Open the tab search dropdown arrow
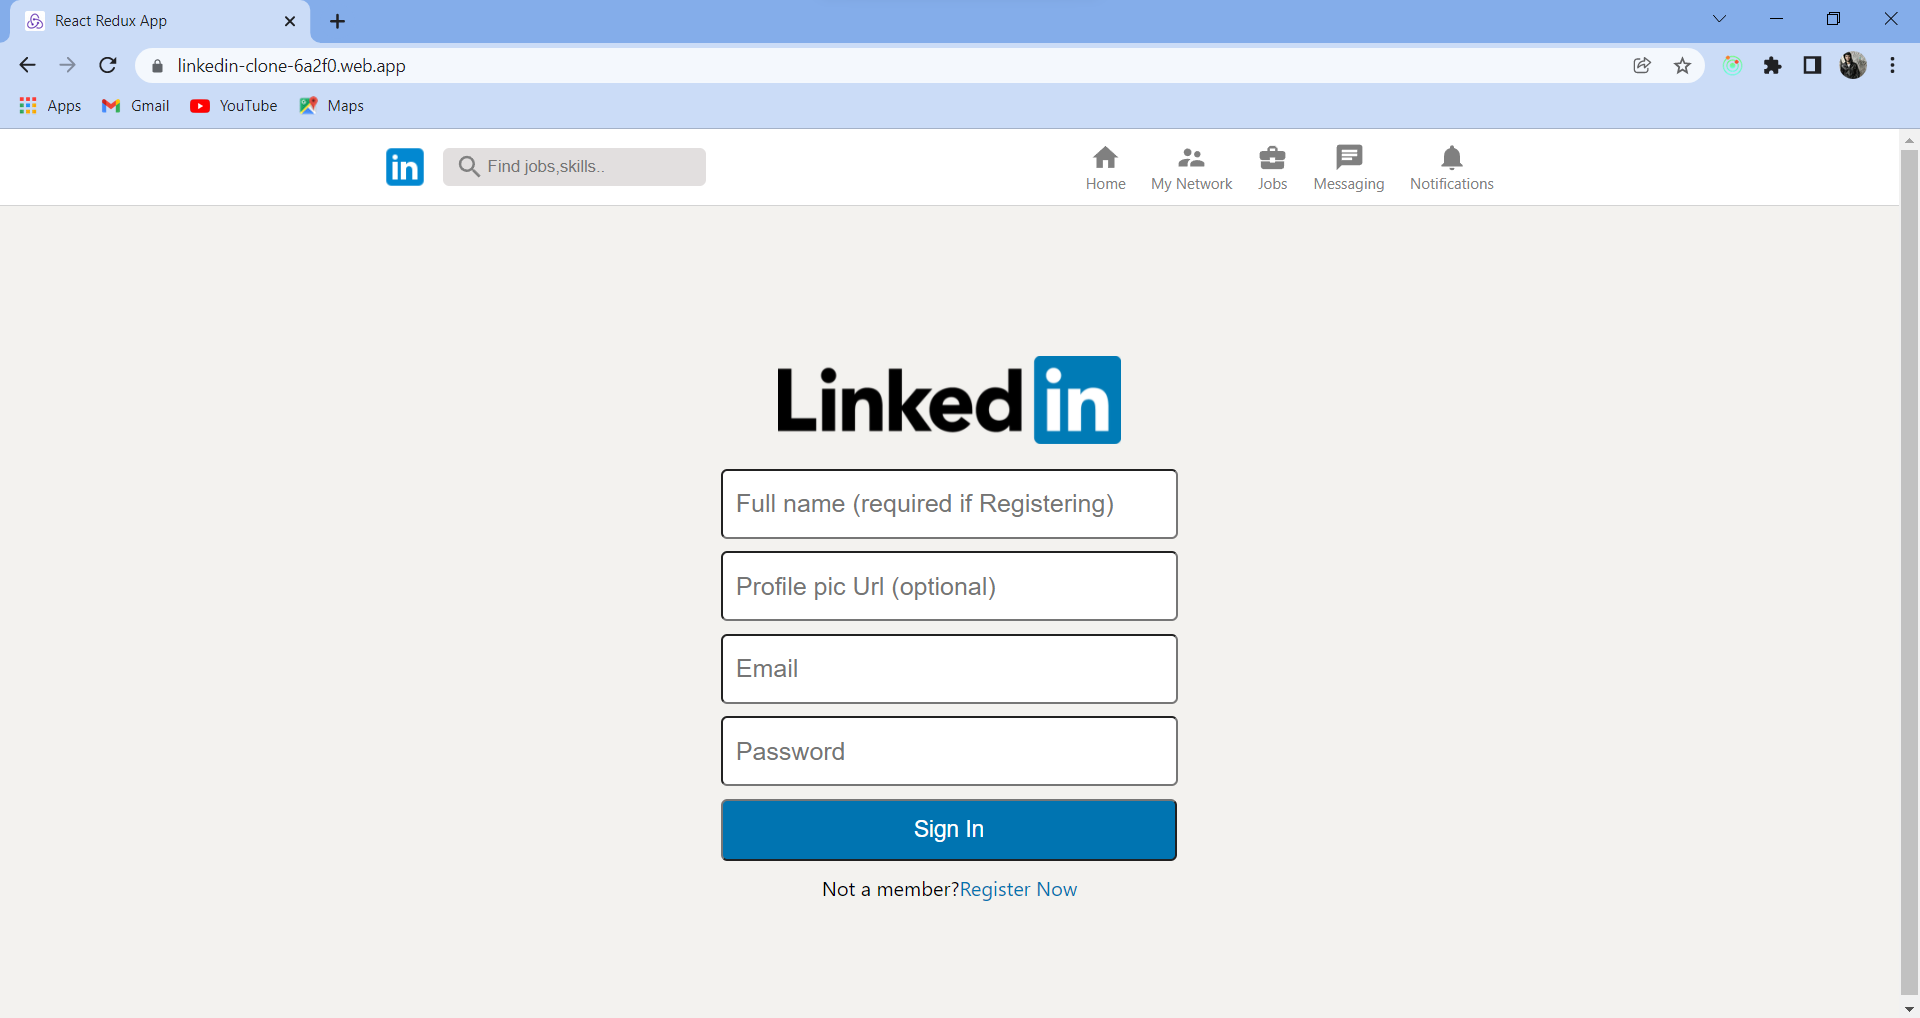Viewport: 1920px width, 1018px height. pyautogui.click(x=1720, y=19)
